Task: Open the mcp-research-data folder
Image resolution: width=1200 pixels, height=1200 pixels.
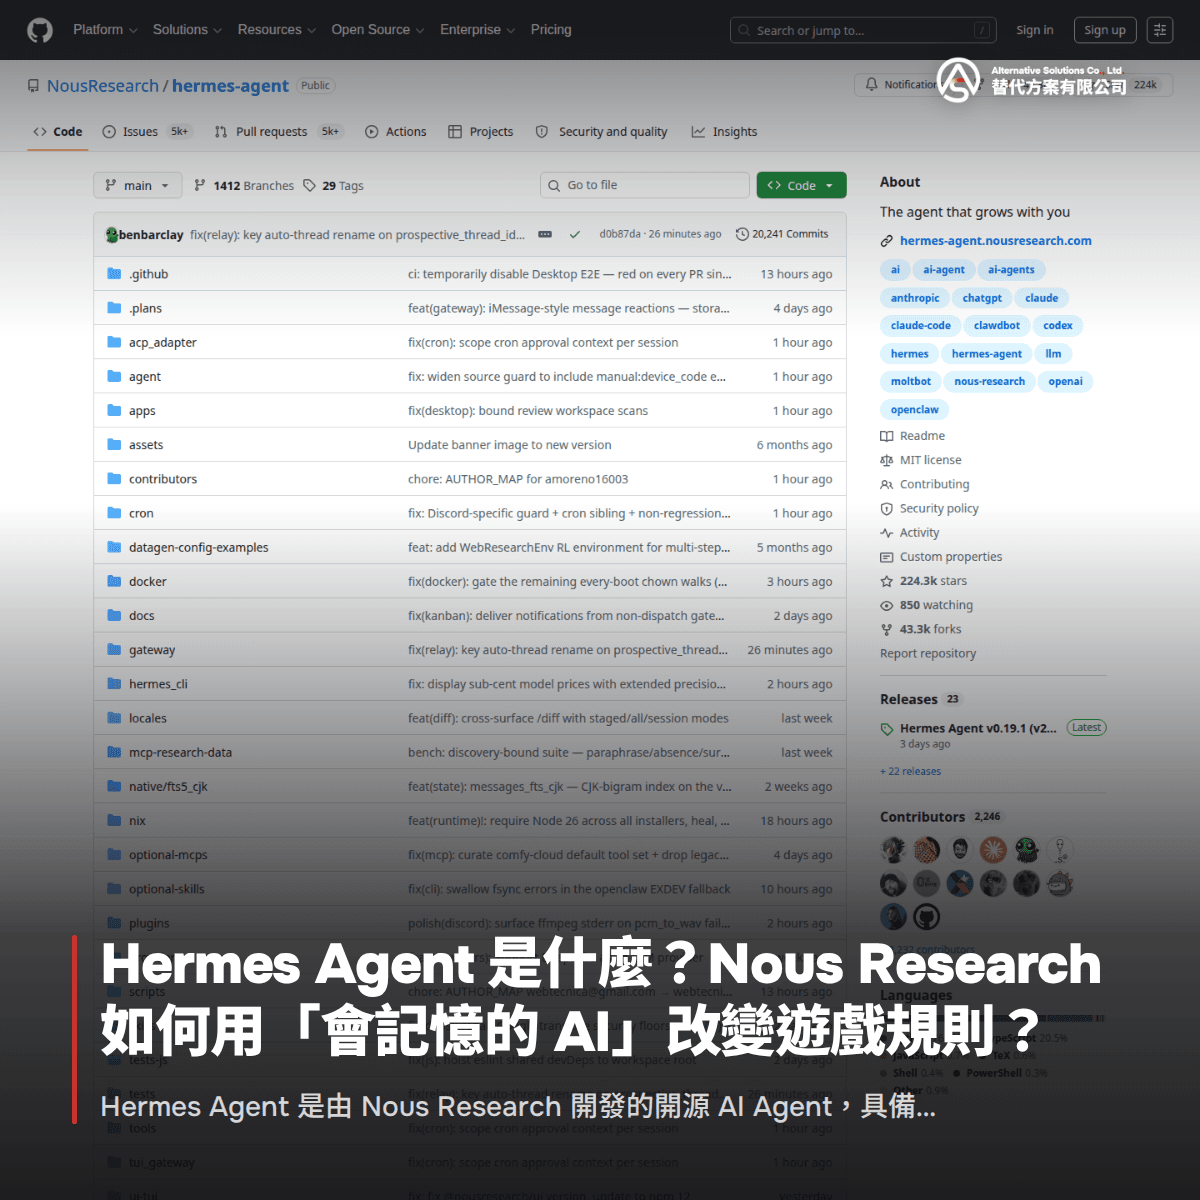Action: click(x=180, y=753)
